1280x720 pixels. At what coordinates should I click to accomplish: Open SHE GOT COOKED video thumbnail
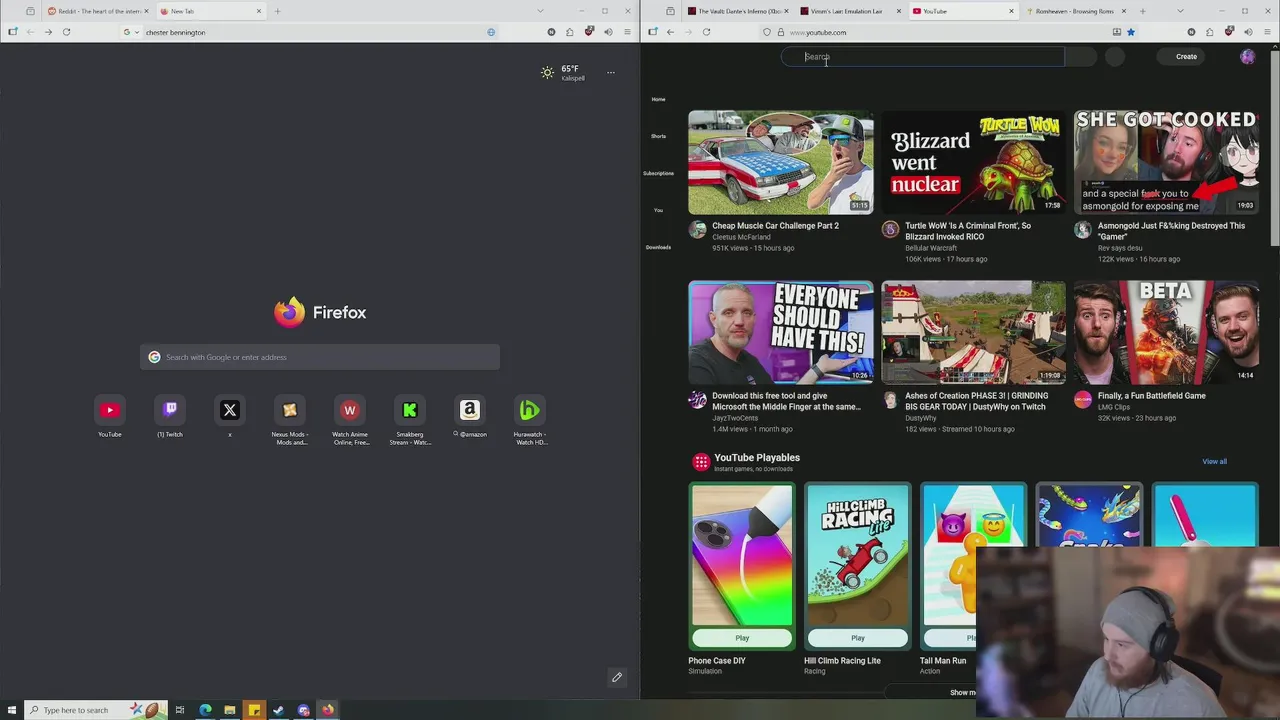point(1166,163)
